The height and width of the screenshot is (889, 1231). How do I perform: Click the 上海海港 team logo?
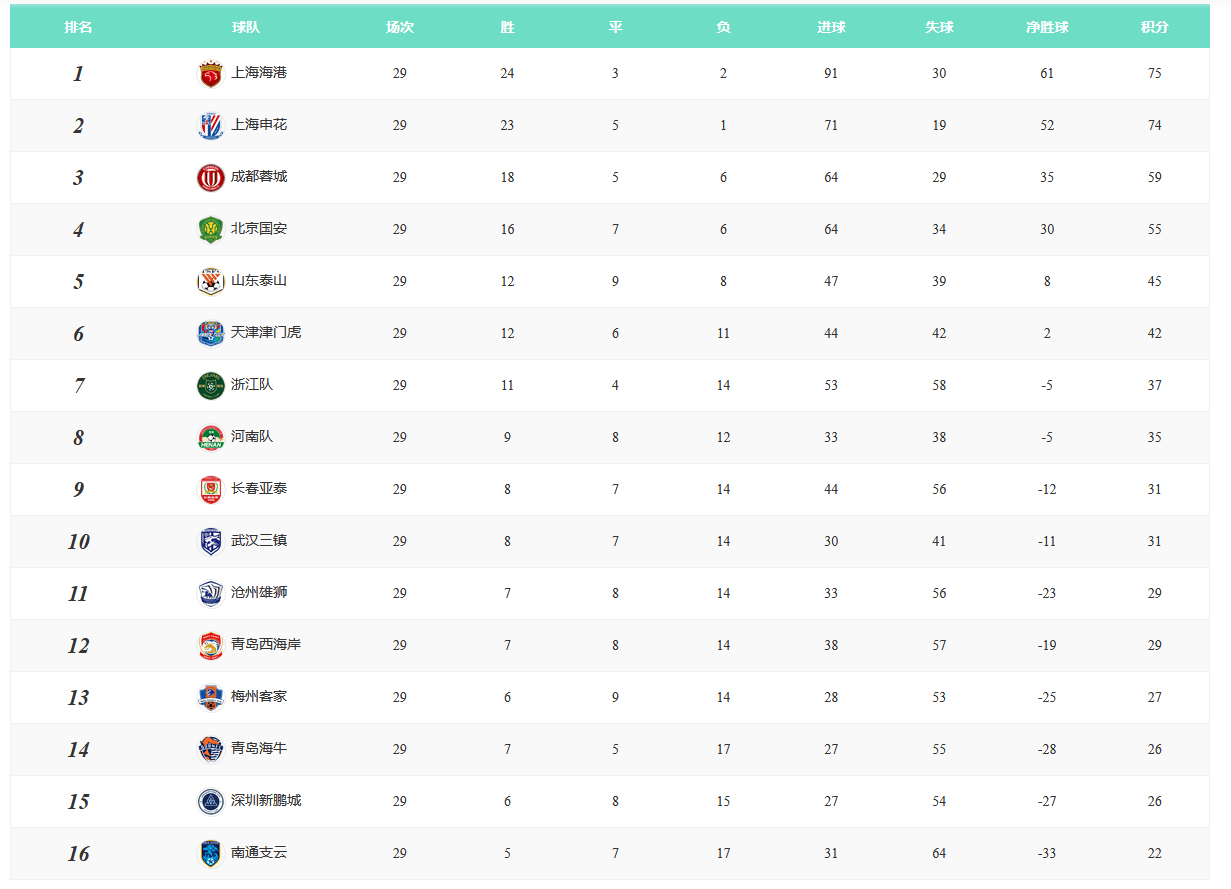(x=210, y=74)
